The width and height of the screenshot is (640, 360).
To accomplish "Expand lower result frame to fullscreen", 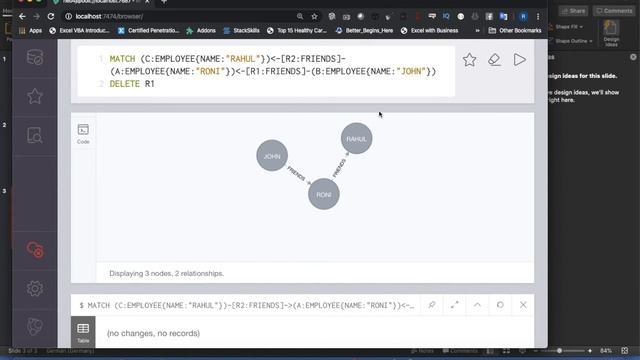I will tap(455, 305).
